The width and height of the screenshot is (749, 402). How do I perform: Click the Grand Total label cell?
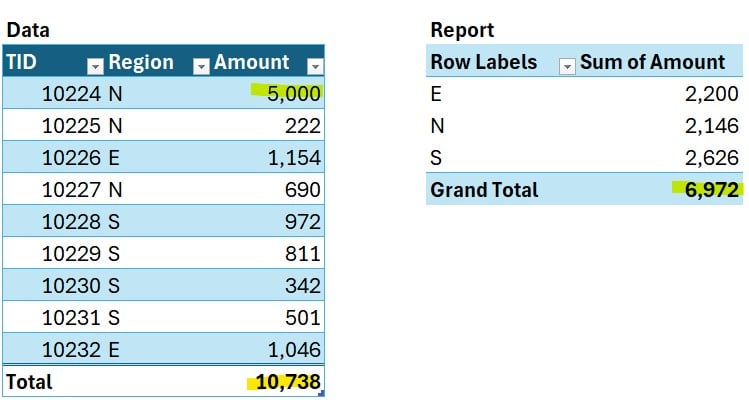point(484,190)
